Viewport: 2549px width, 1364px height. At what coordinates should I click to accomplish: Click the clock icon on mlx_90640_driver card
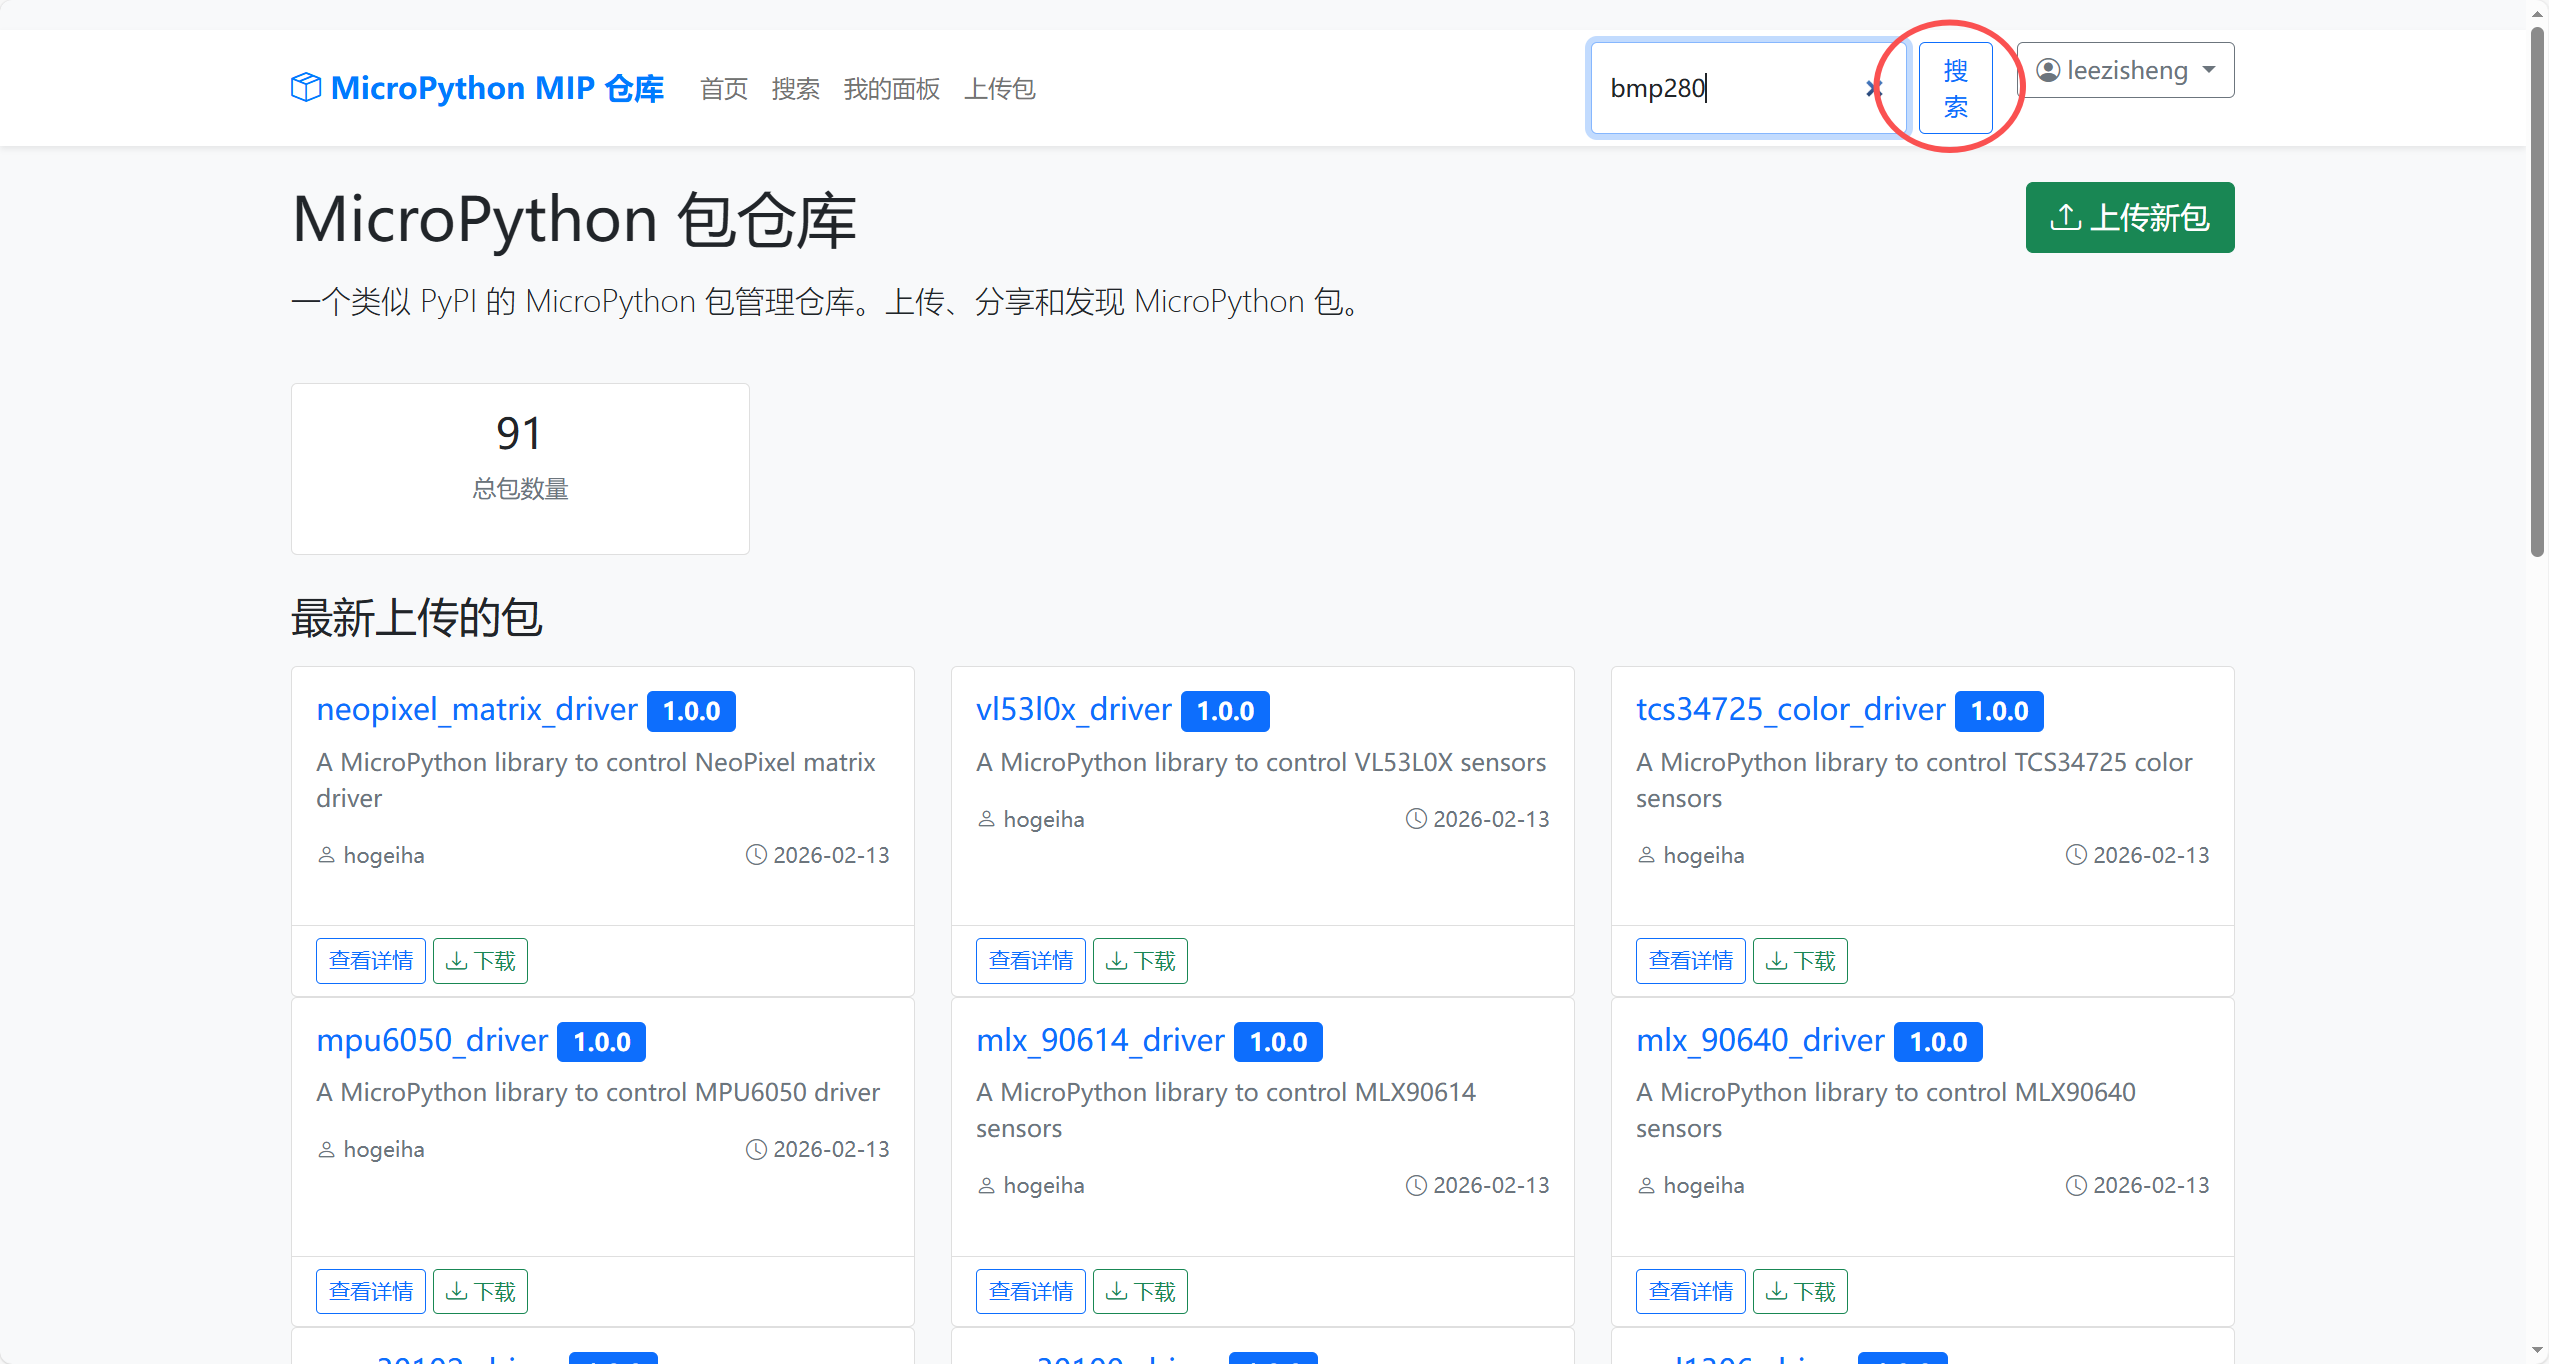pos(2076,1185)
